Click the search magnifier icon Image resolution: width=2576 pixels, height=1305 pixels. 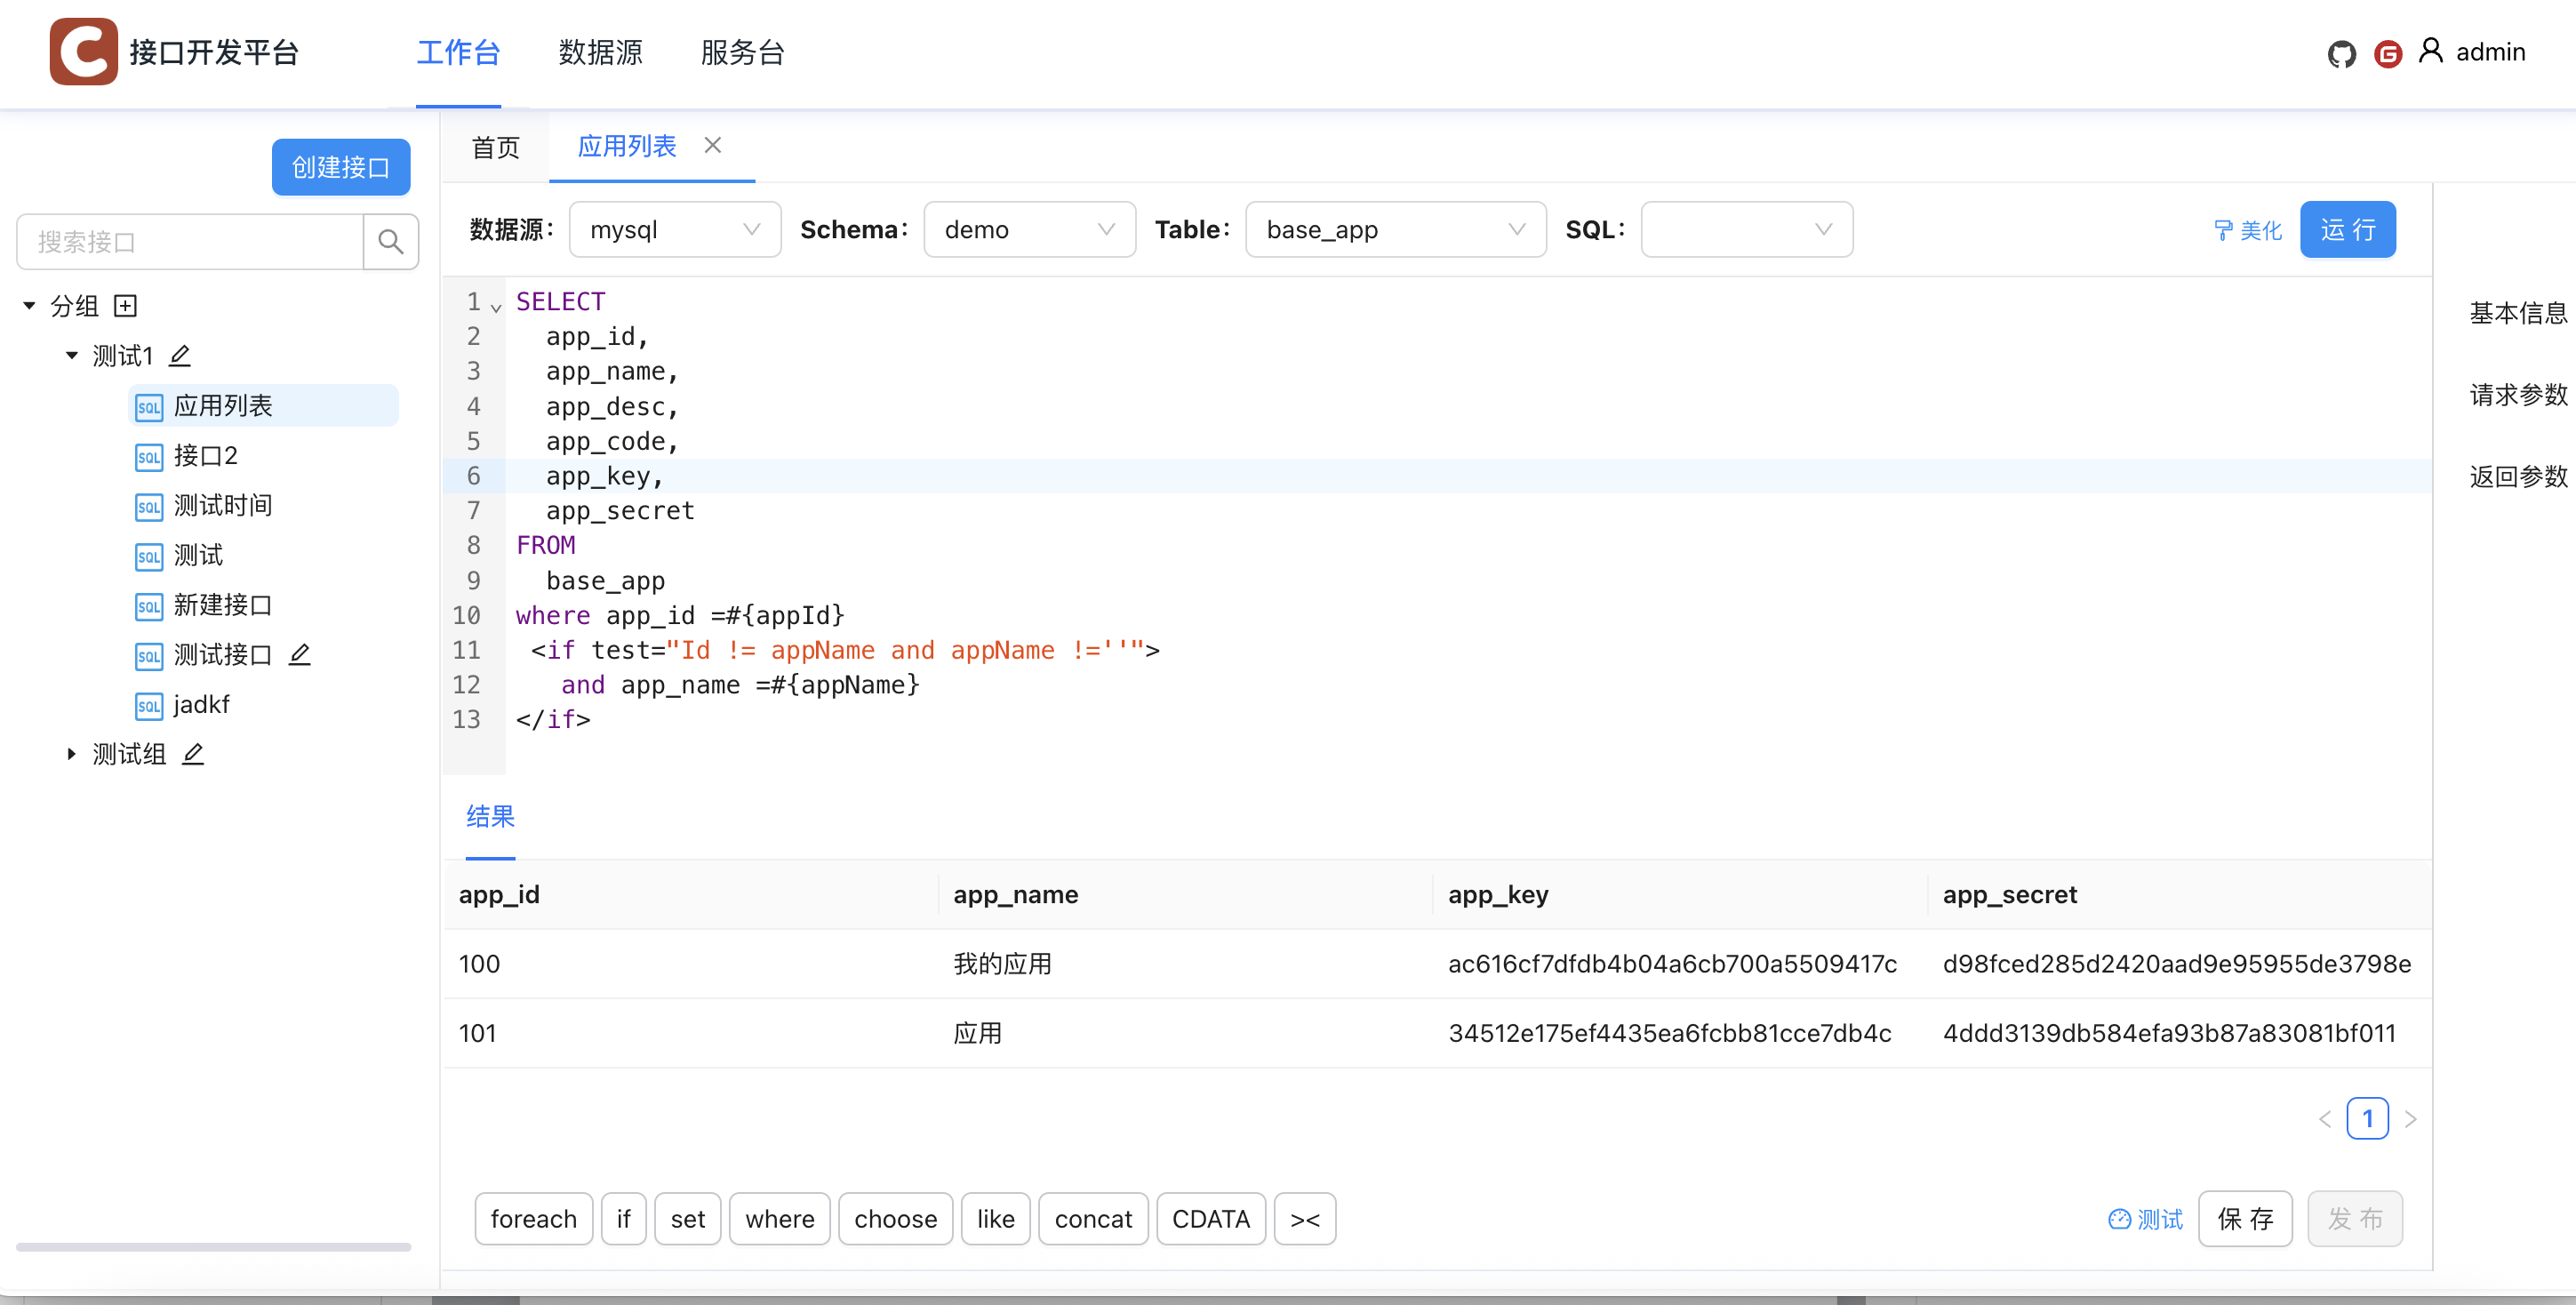391,242
